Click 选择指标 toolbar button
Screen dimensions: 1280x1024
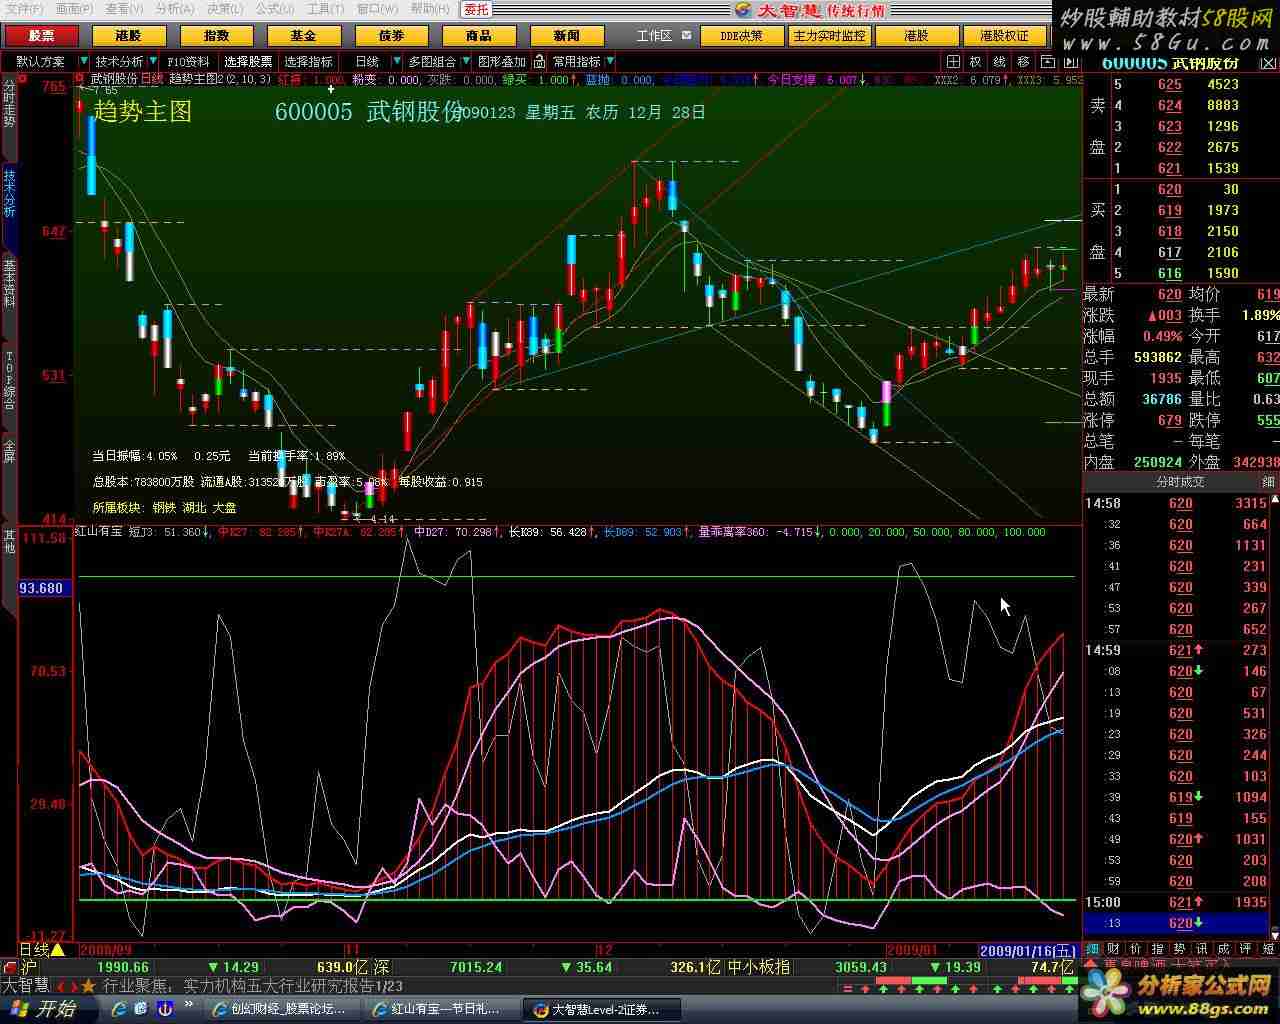[308, 62]
